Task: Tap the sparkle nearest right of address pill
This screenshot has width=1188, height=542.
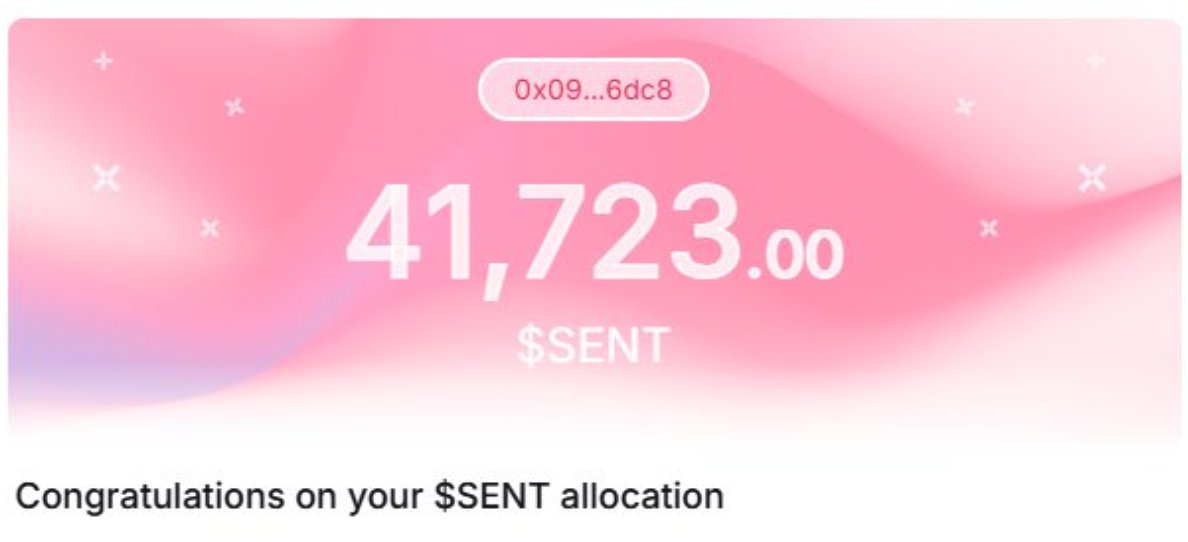Action: point(965,106)
